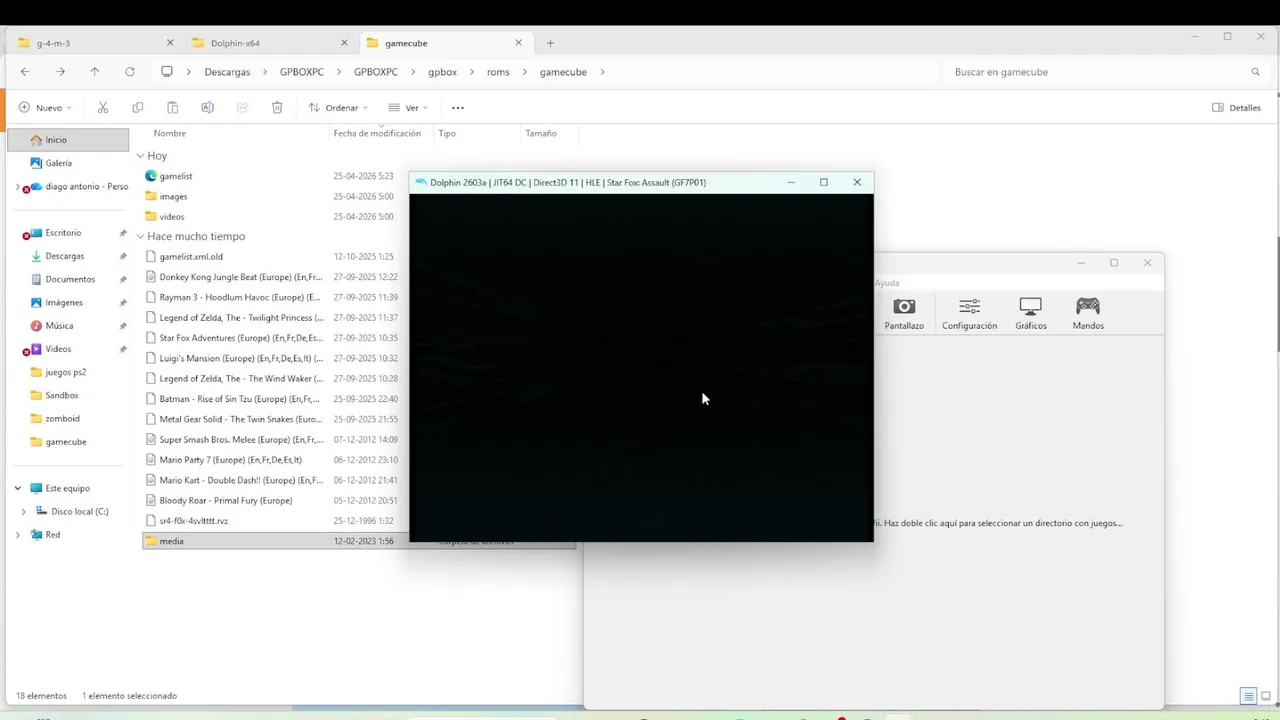Open the Ordenar sort dropdown
1280x720 pixels.
coord(338,107)
